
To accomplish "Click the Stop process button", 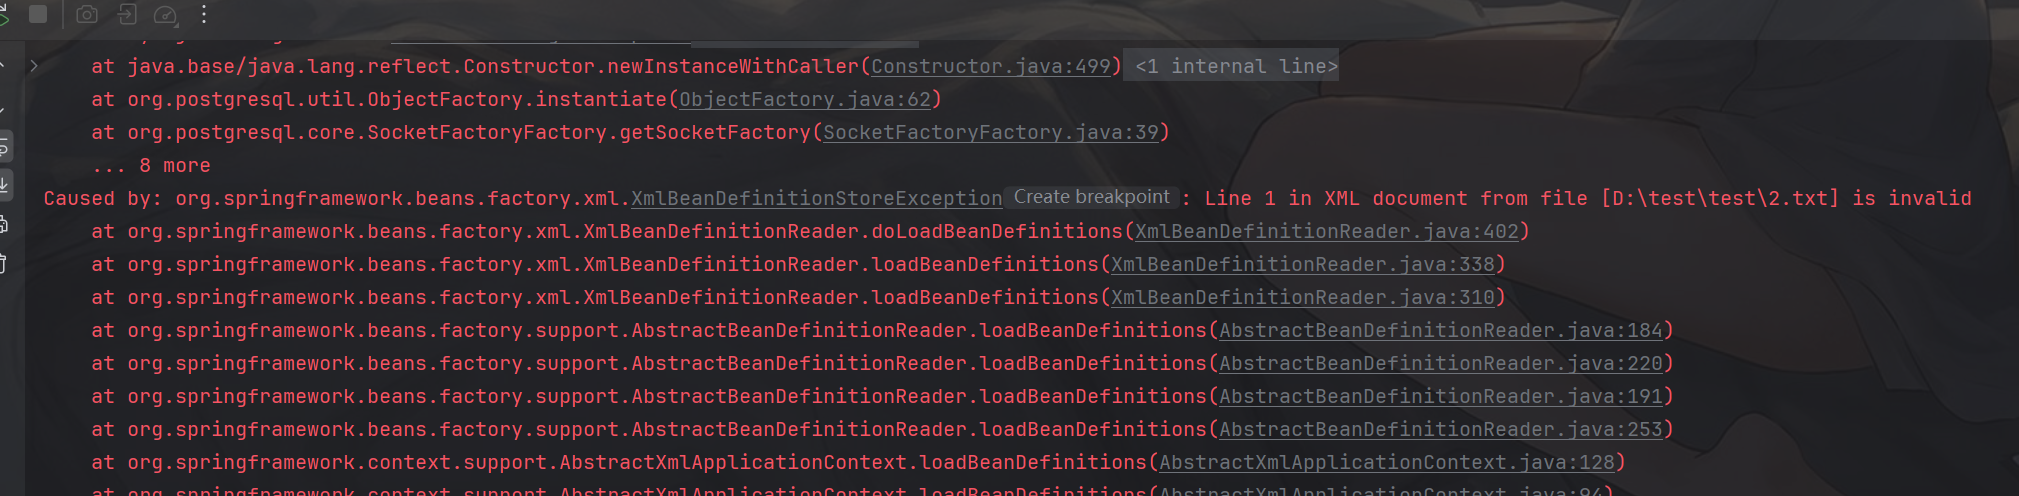I will click(38, 14).
